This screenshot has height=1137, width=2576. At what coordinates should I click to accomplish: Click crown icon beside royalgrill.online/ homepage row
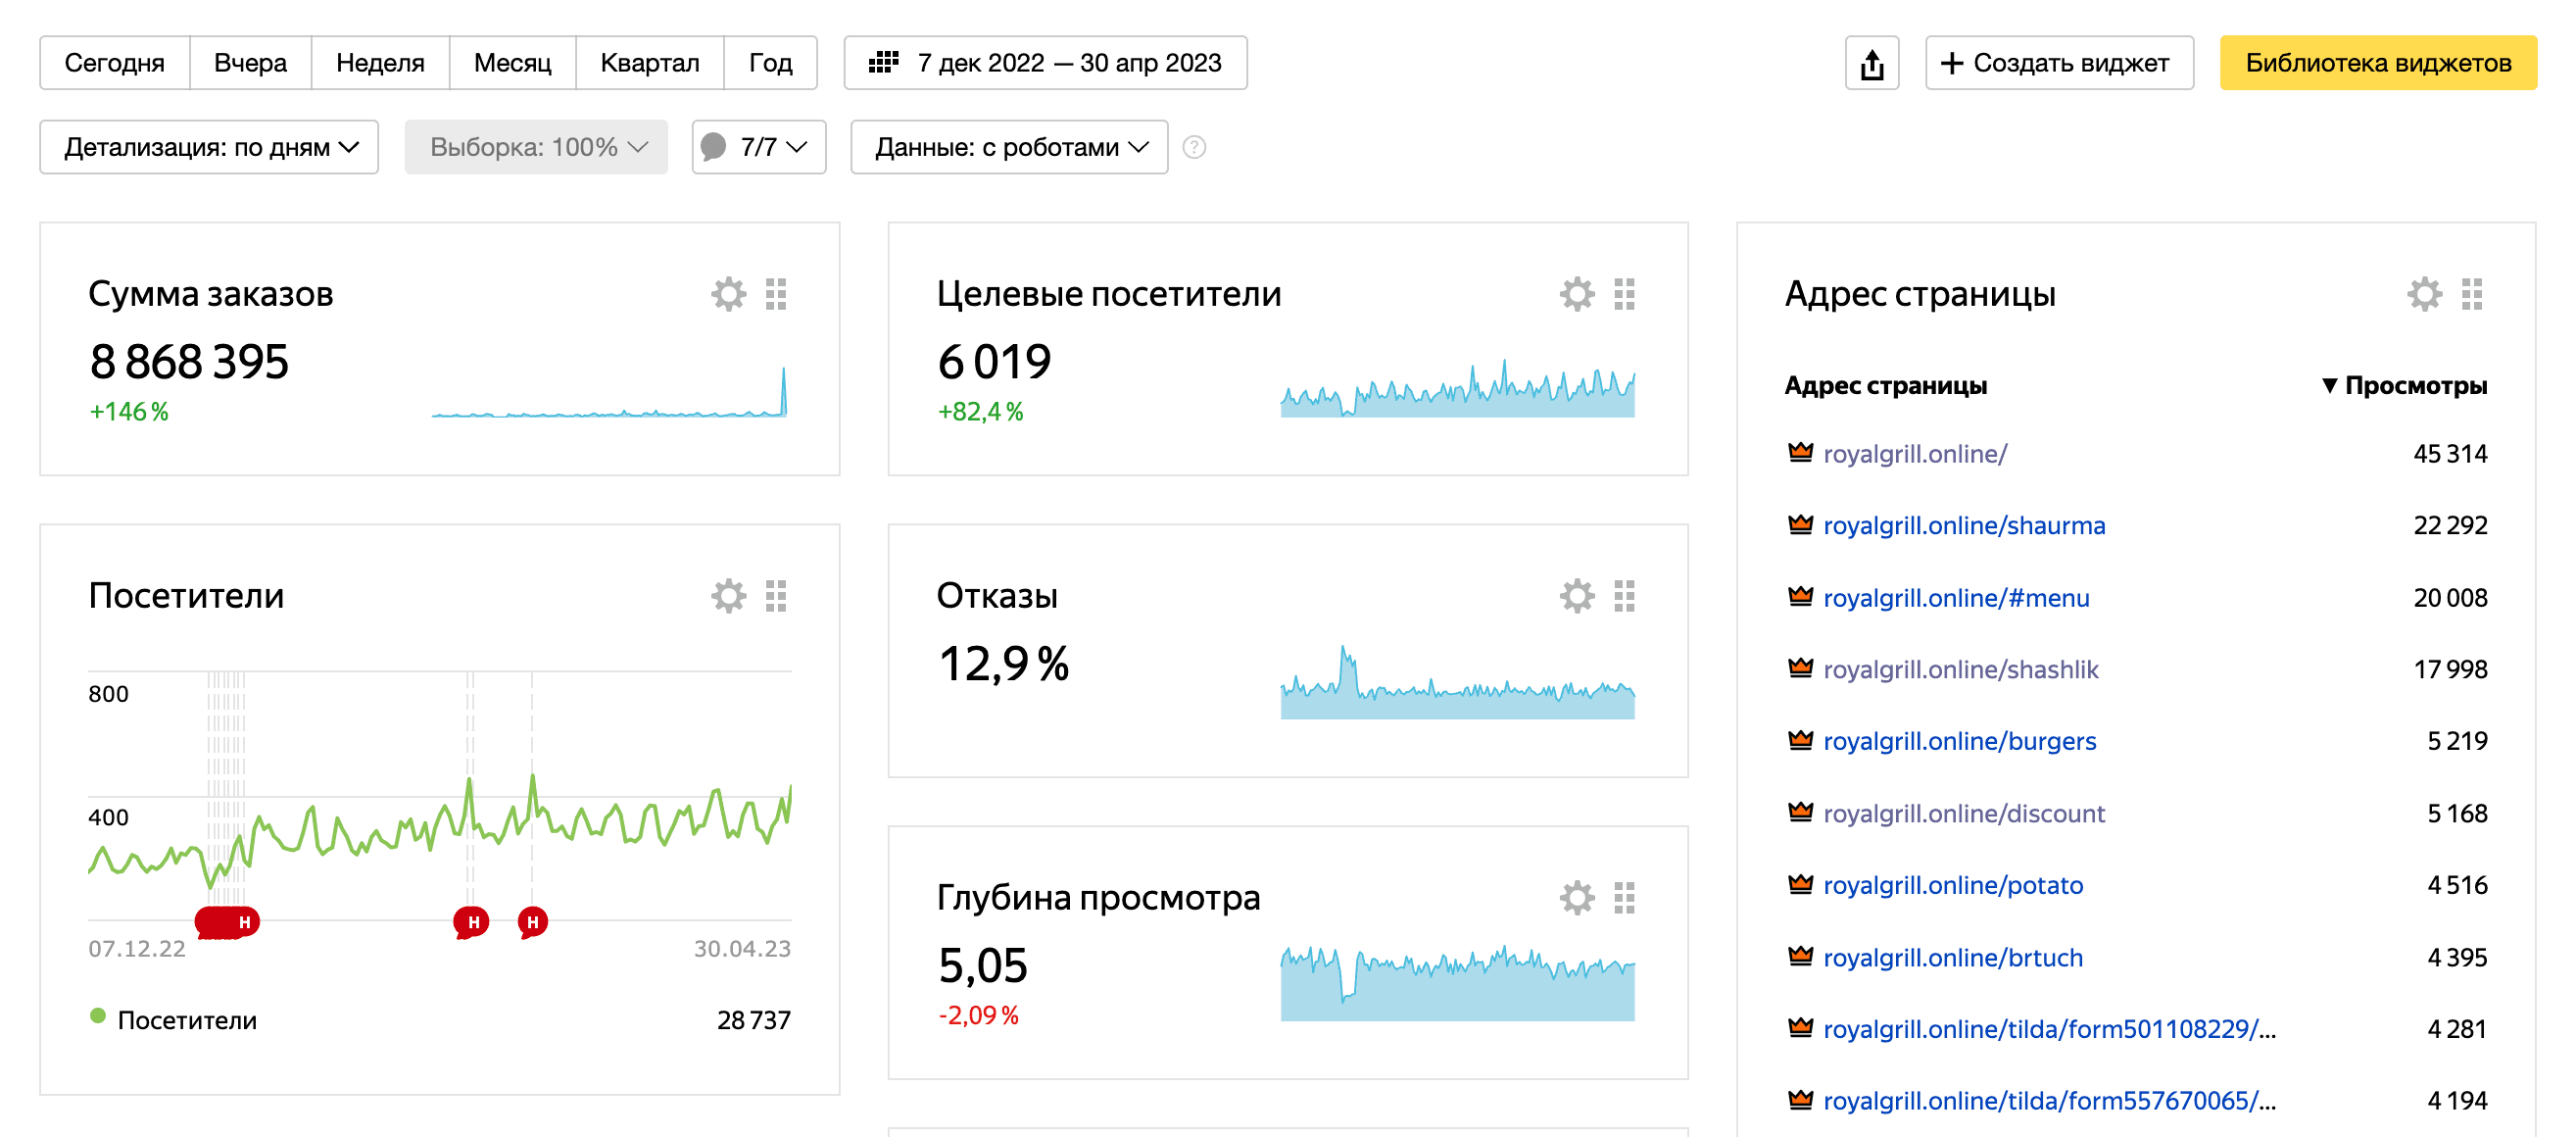[x=1801, y=452]
